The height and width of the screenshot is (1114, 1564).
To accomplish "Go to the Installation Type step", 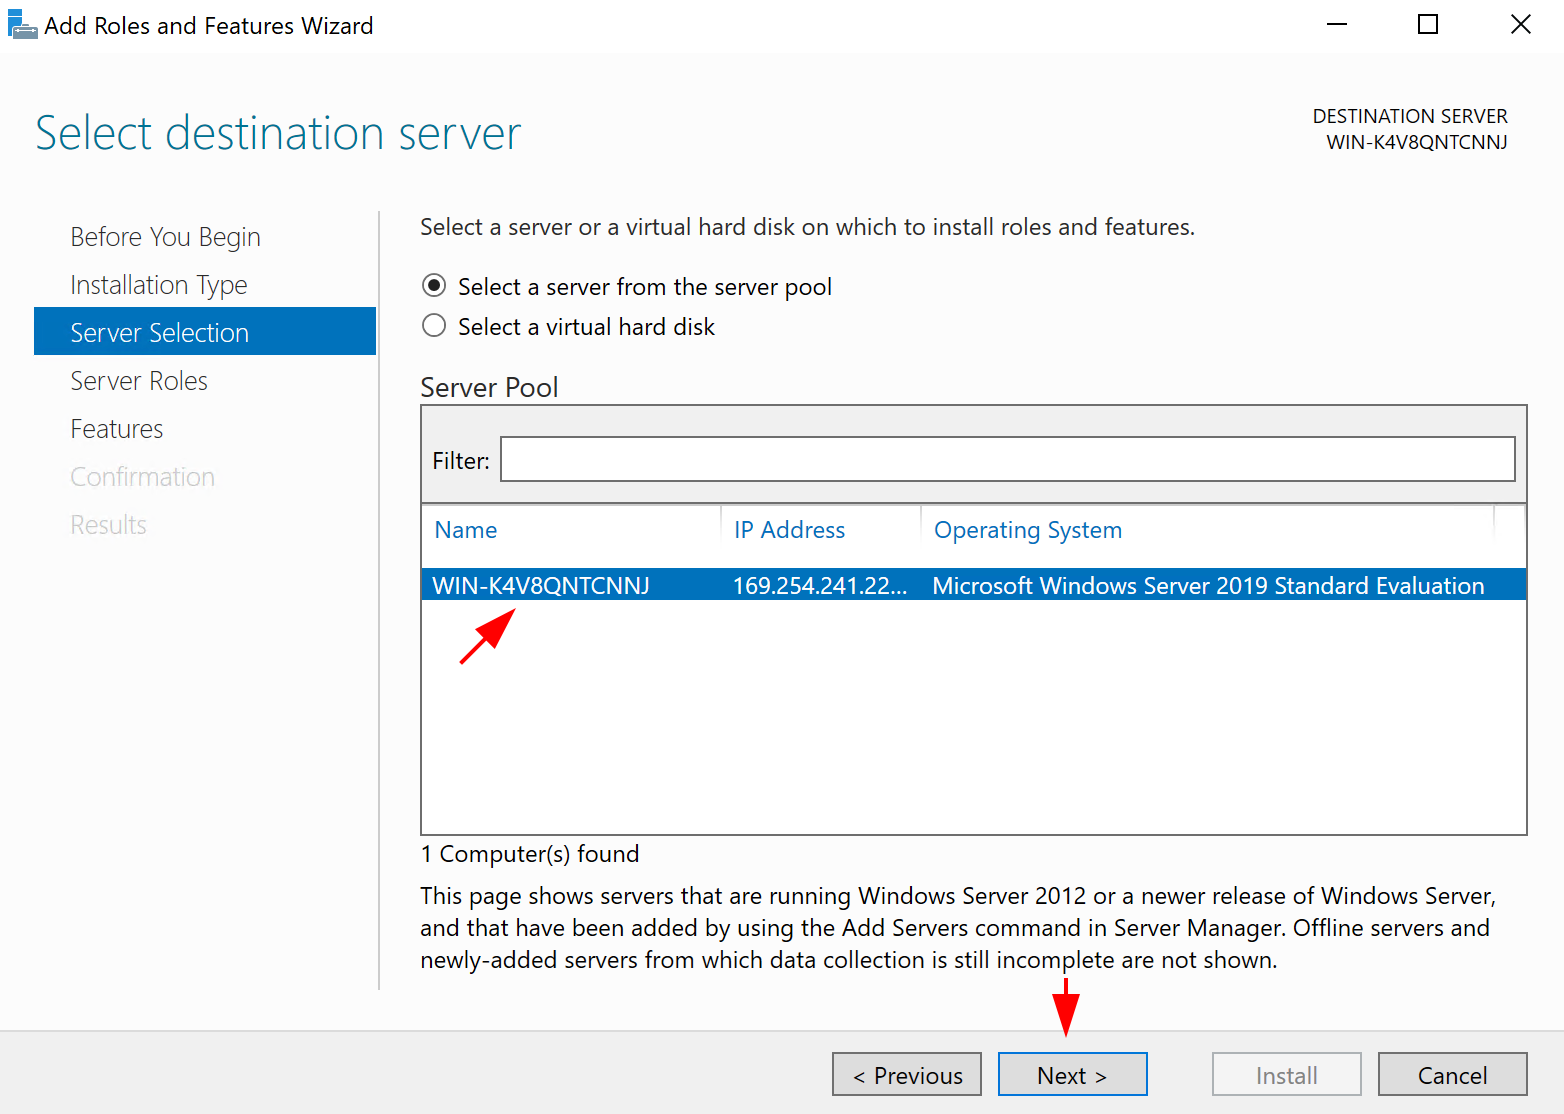I will click(x=158, y=284).
